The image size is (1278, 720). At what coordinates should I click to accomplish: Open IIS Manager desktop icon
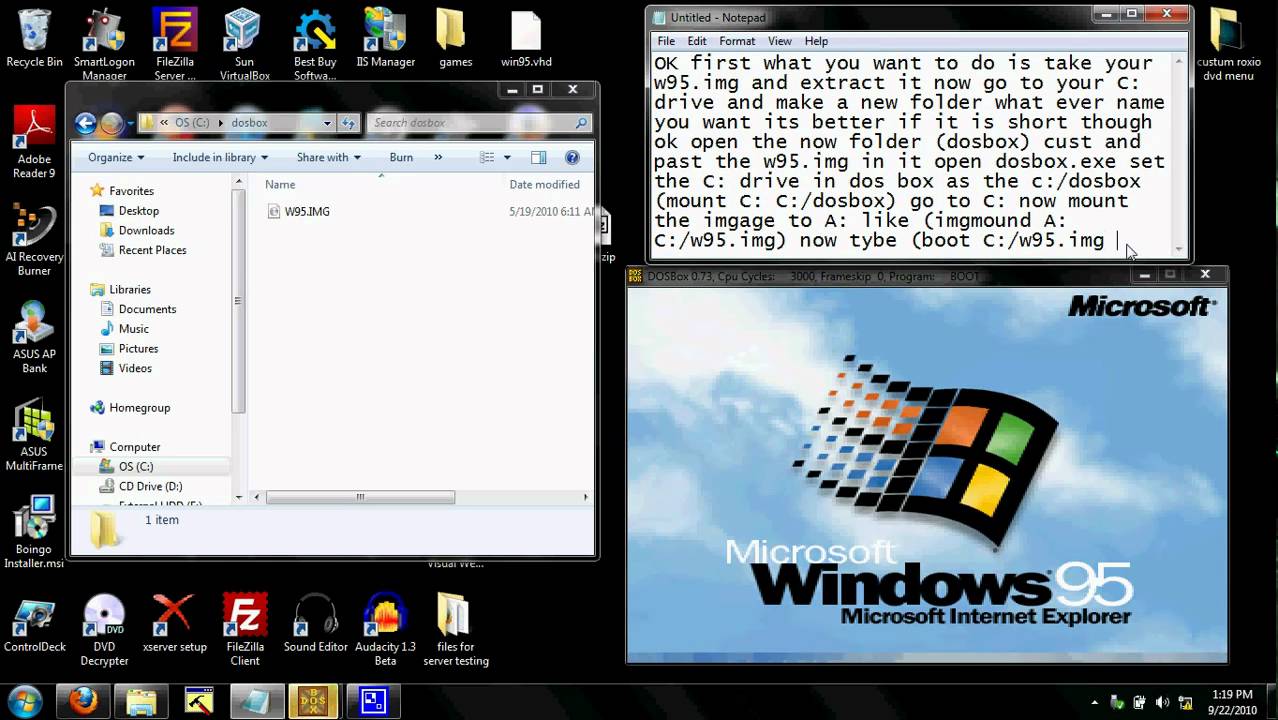(x=385, y=40)
